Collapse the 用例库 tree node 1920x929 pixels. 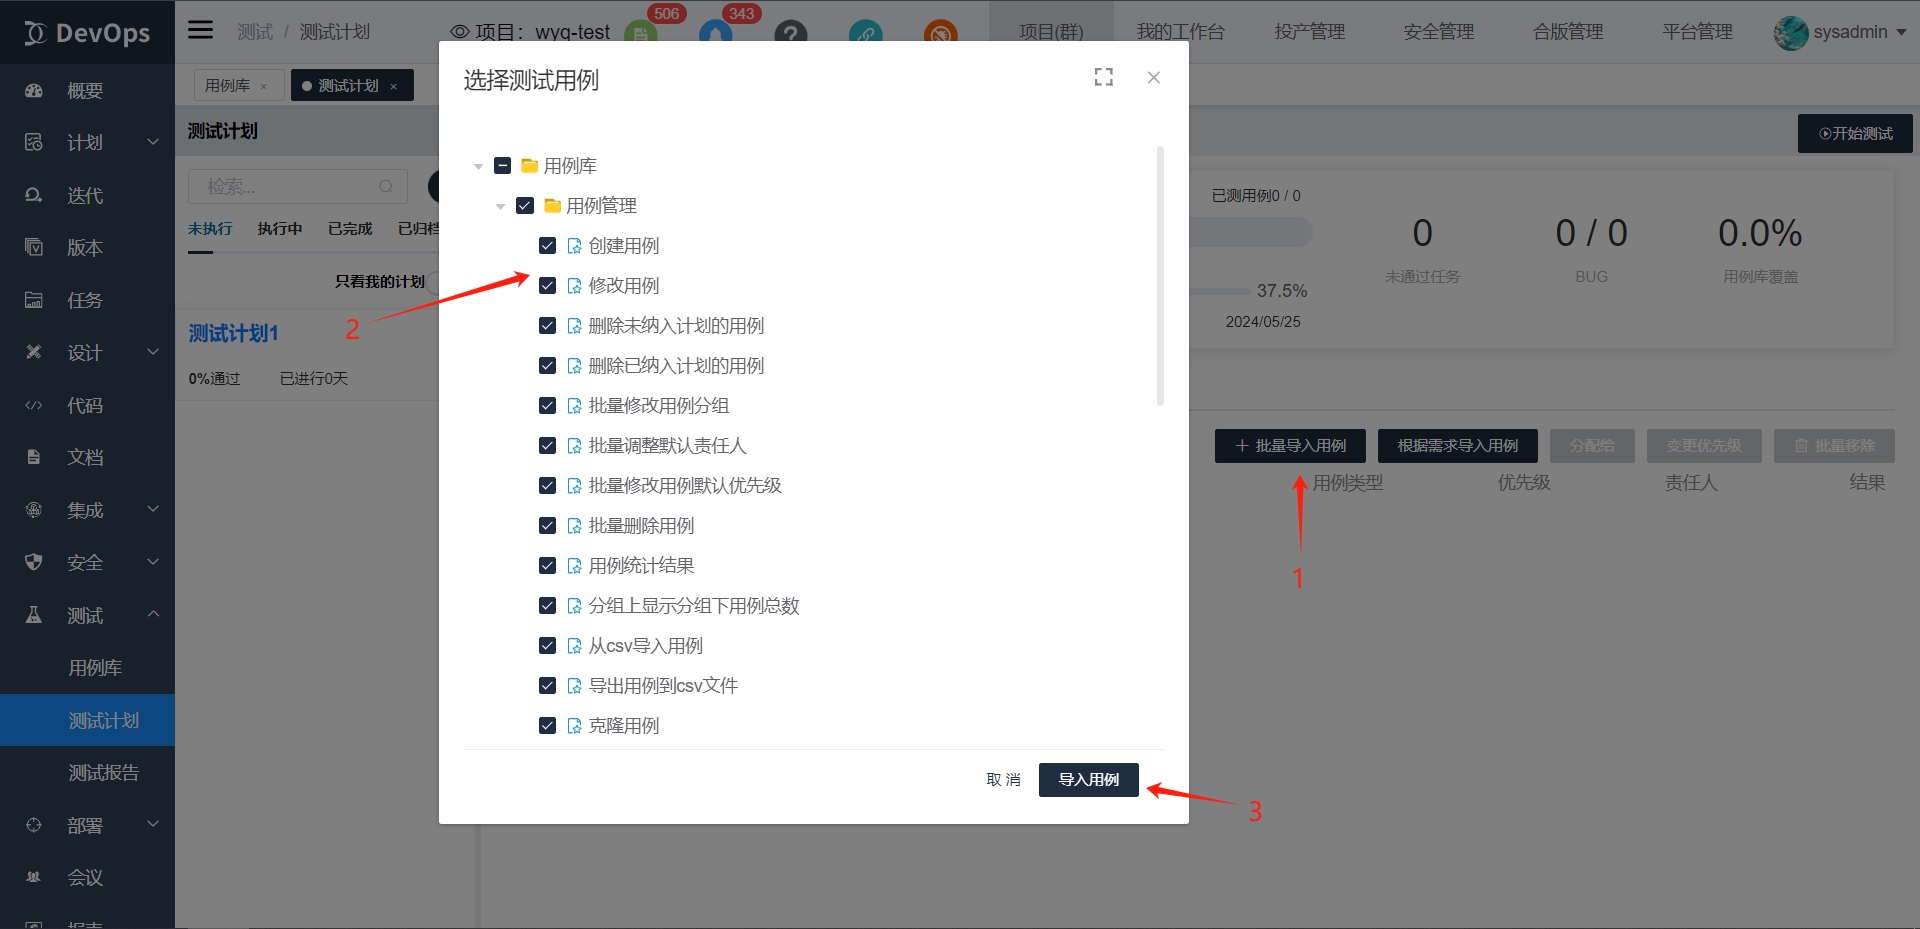(478, 165)
